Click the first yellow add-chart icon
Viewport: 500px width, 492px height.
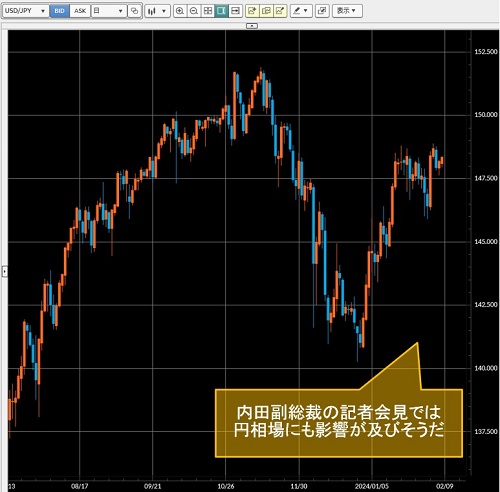click(252, 11)
